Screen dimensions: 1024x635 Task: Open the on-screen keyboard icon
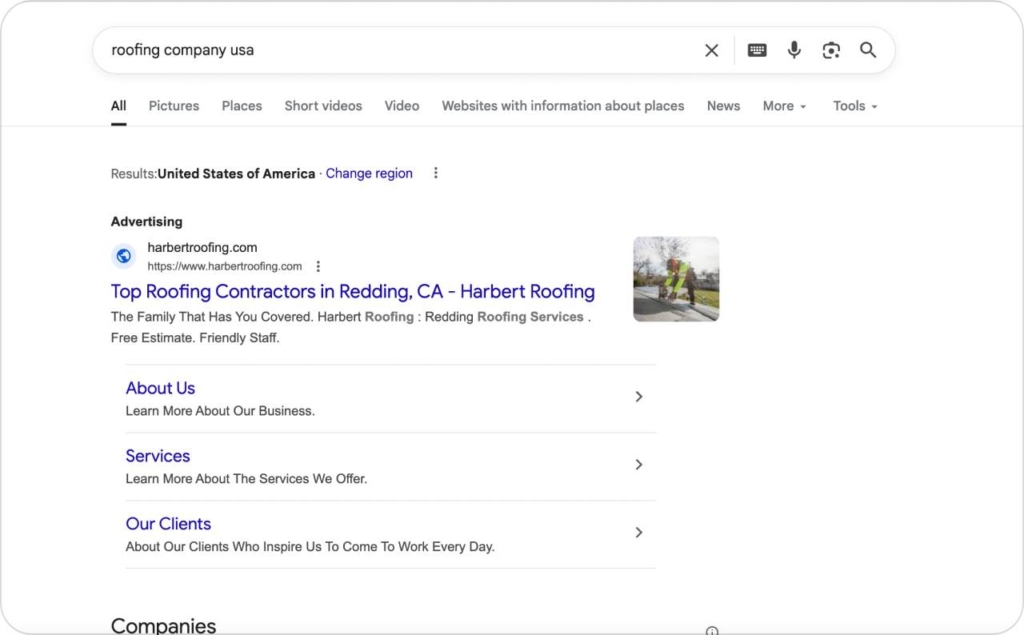click(757, 49)
